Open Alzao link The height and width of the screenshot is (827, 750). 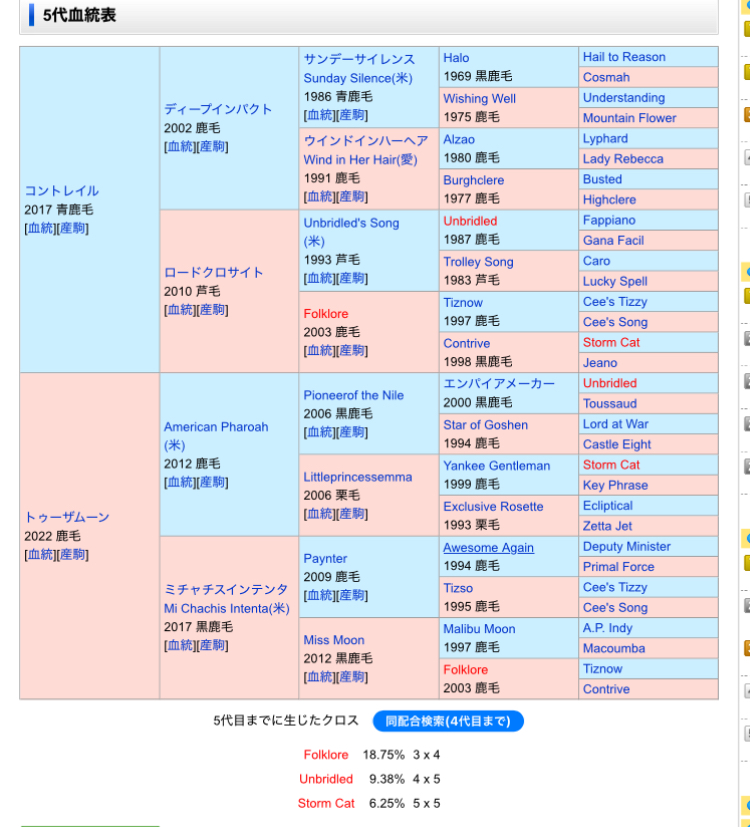459,139
